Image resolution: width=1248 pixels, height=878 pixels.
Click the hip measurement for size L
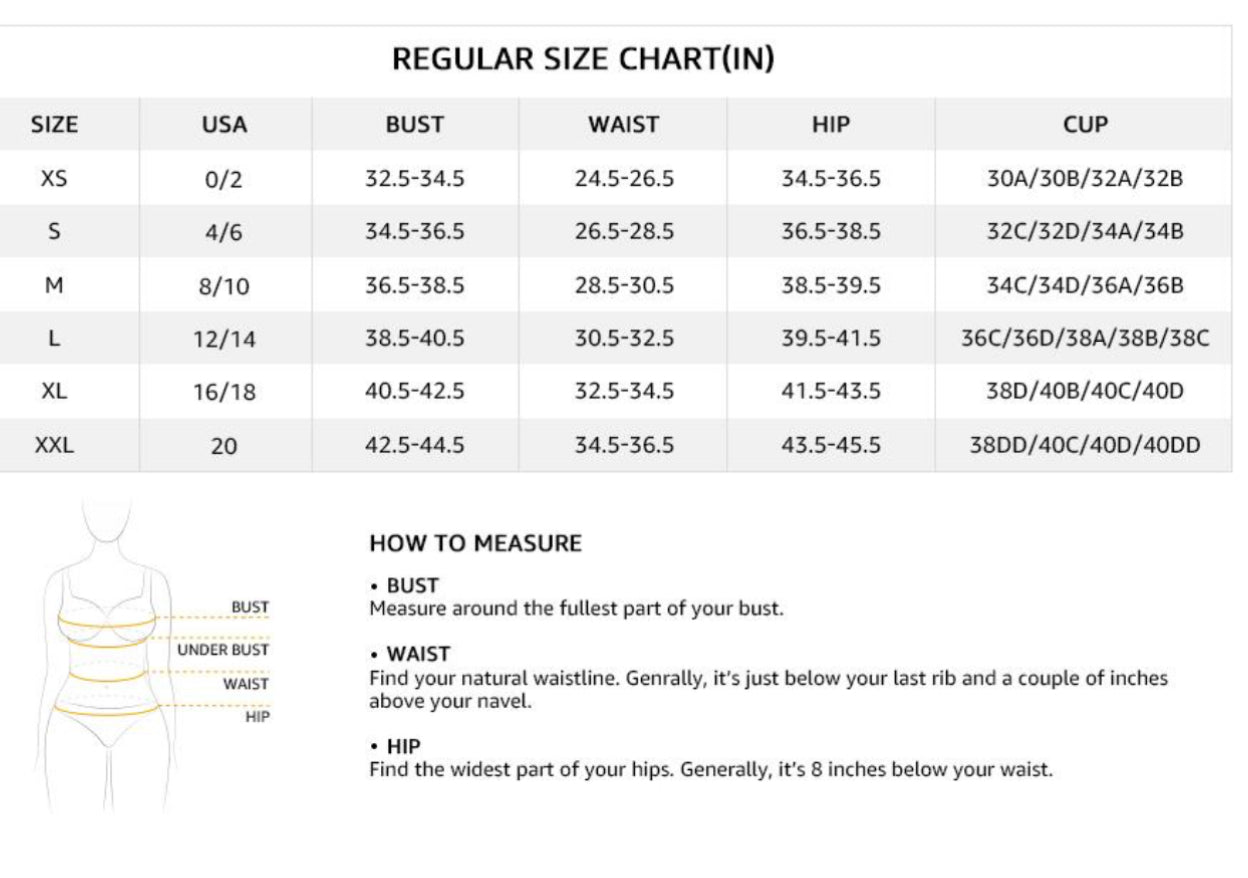coord(830,339)
